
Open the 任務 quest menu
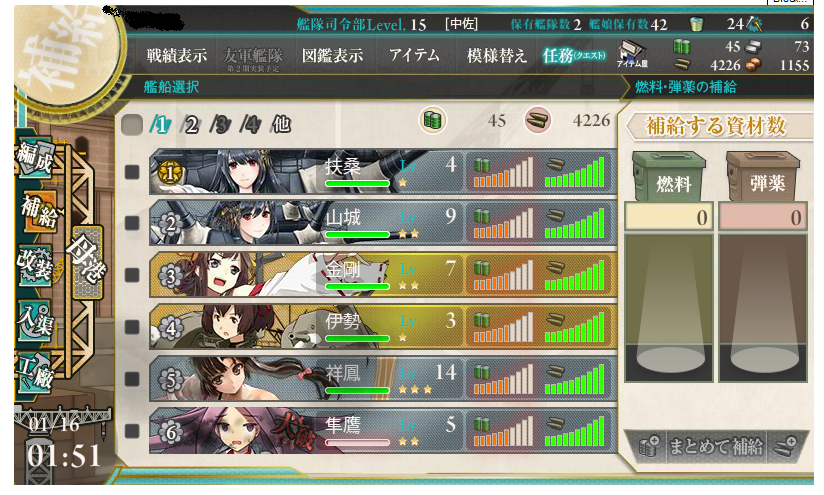pos(574,55)
